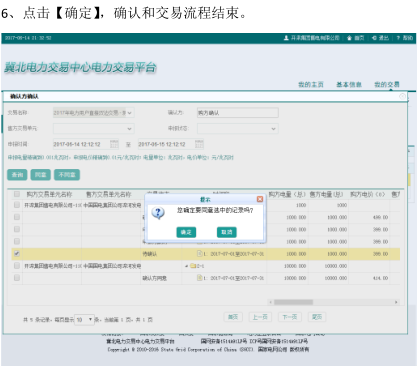
Task: Click the document icon in 待确认 row
Action: coord(199,254)
